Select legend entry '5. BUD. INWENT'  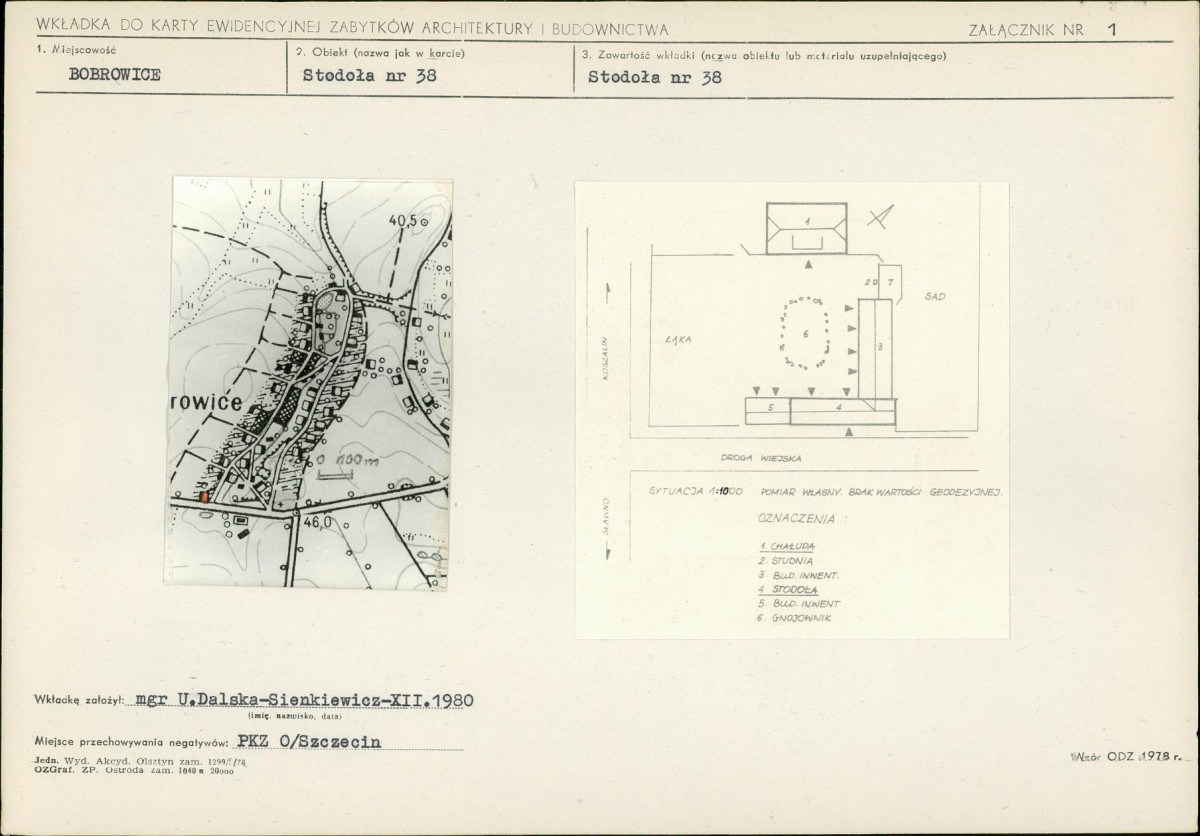[799, 604]
